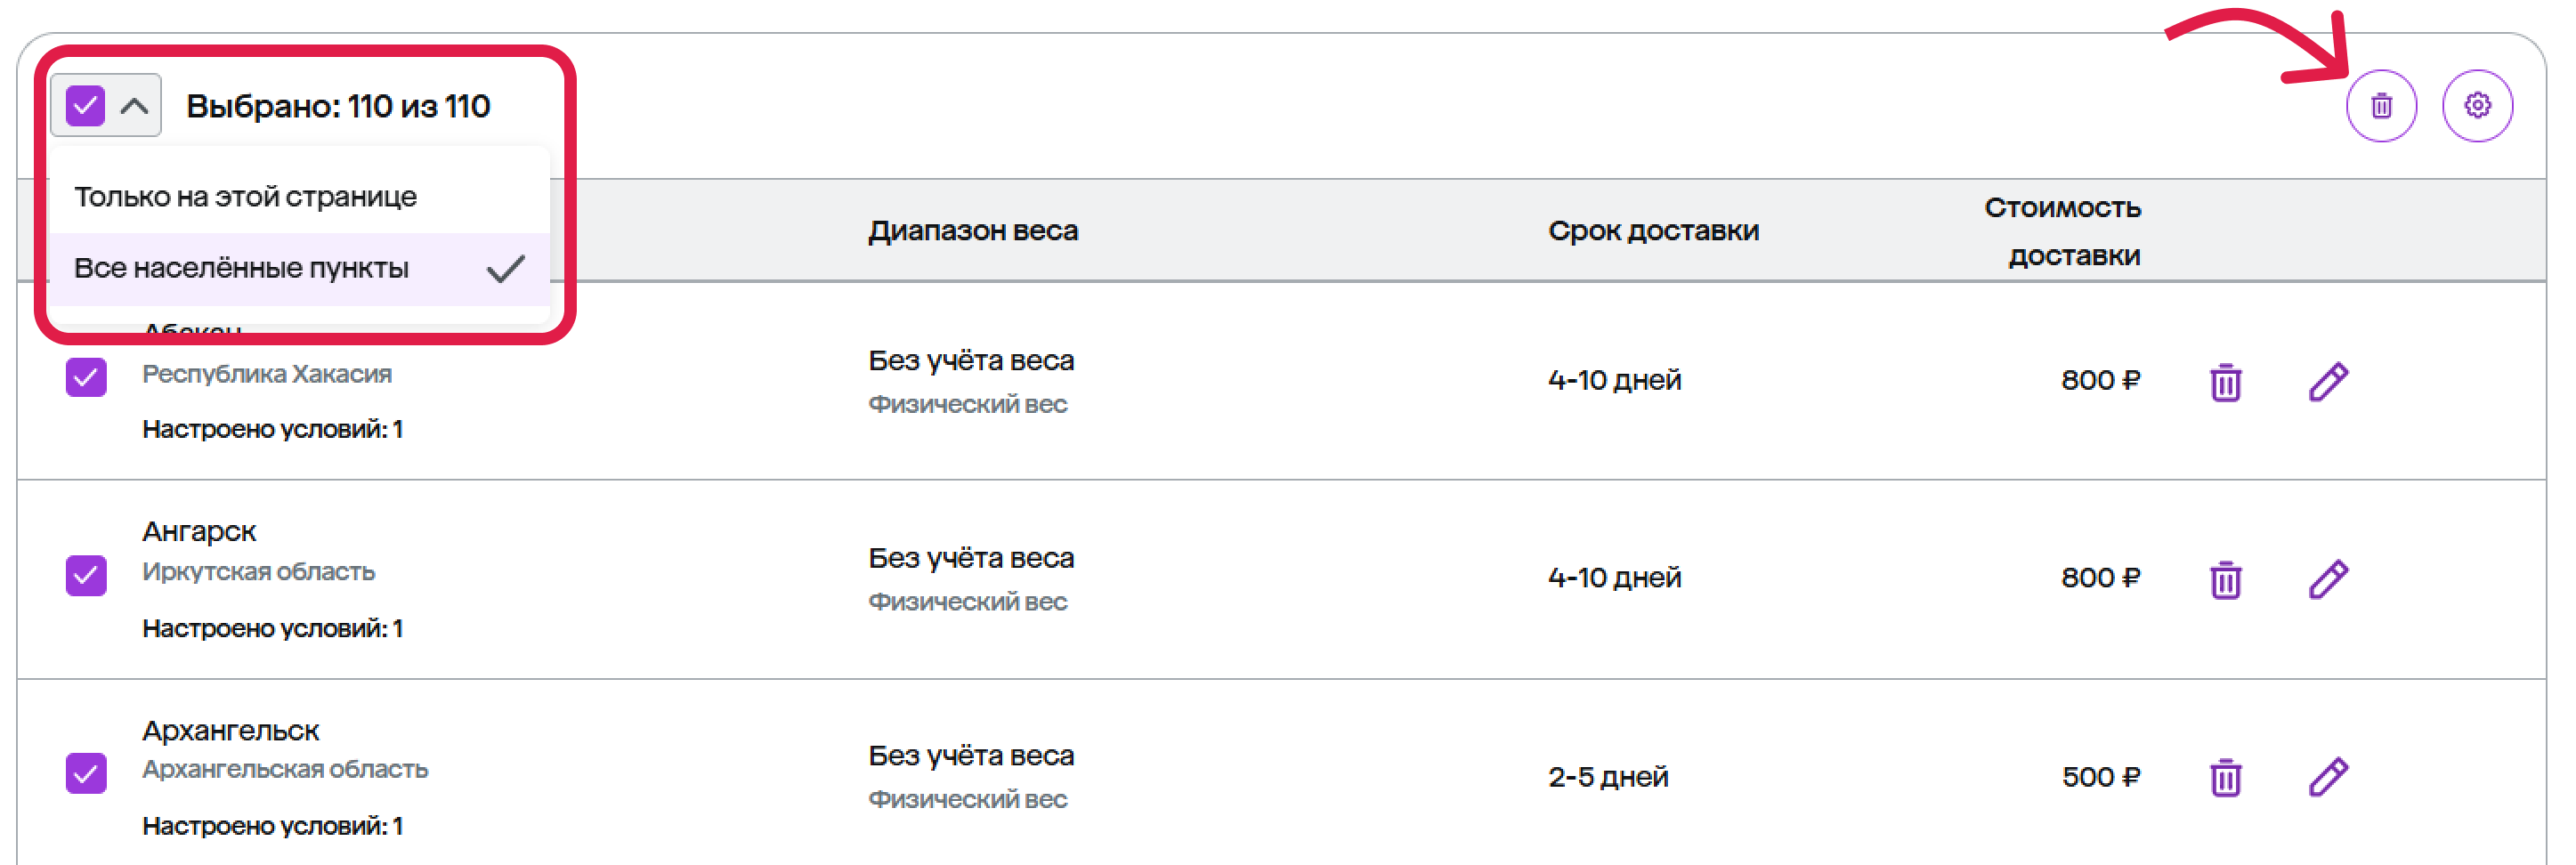The height and width of the screenshot is (865, 2576).
Task: Open the bulk settings gear icon
Action: click(2477, 106)
